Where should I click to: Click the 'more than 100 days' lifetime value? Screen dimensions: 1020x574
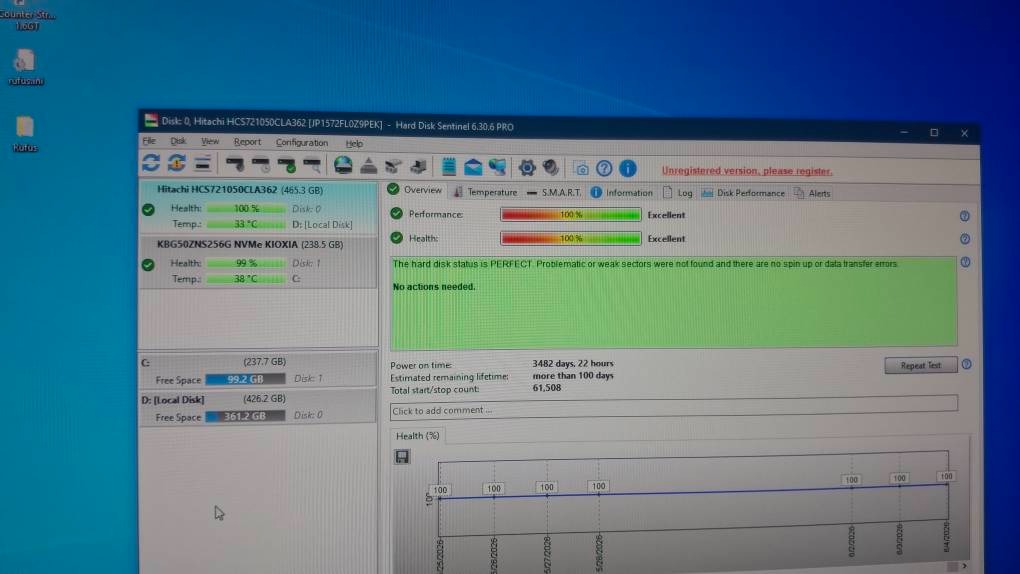pyautogui.click(x=572, y=376)
